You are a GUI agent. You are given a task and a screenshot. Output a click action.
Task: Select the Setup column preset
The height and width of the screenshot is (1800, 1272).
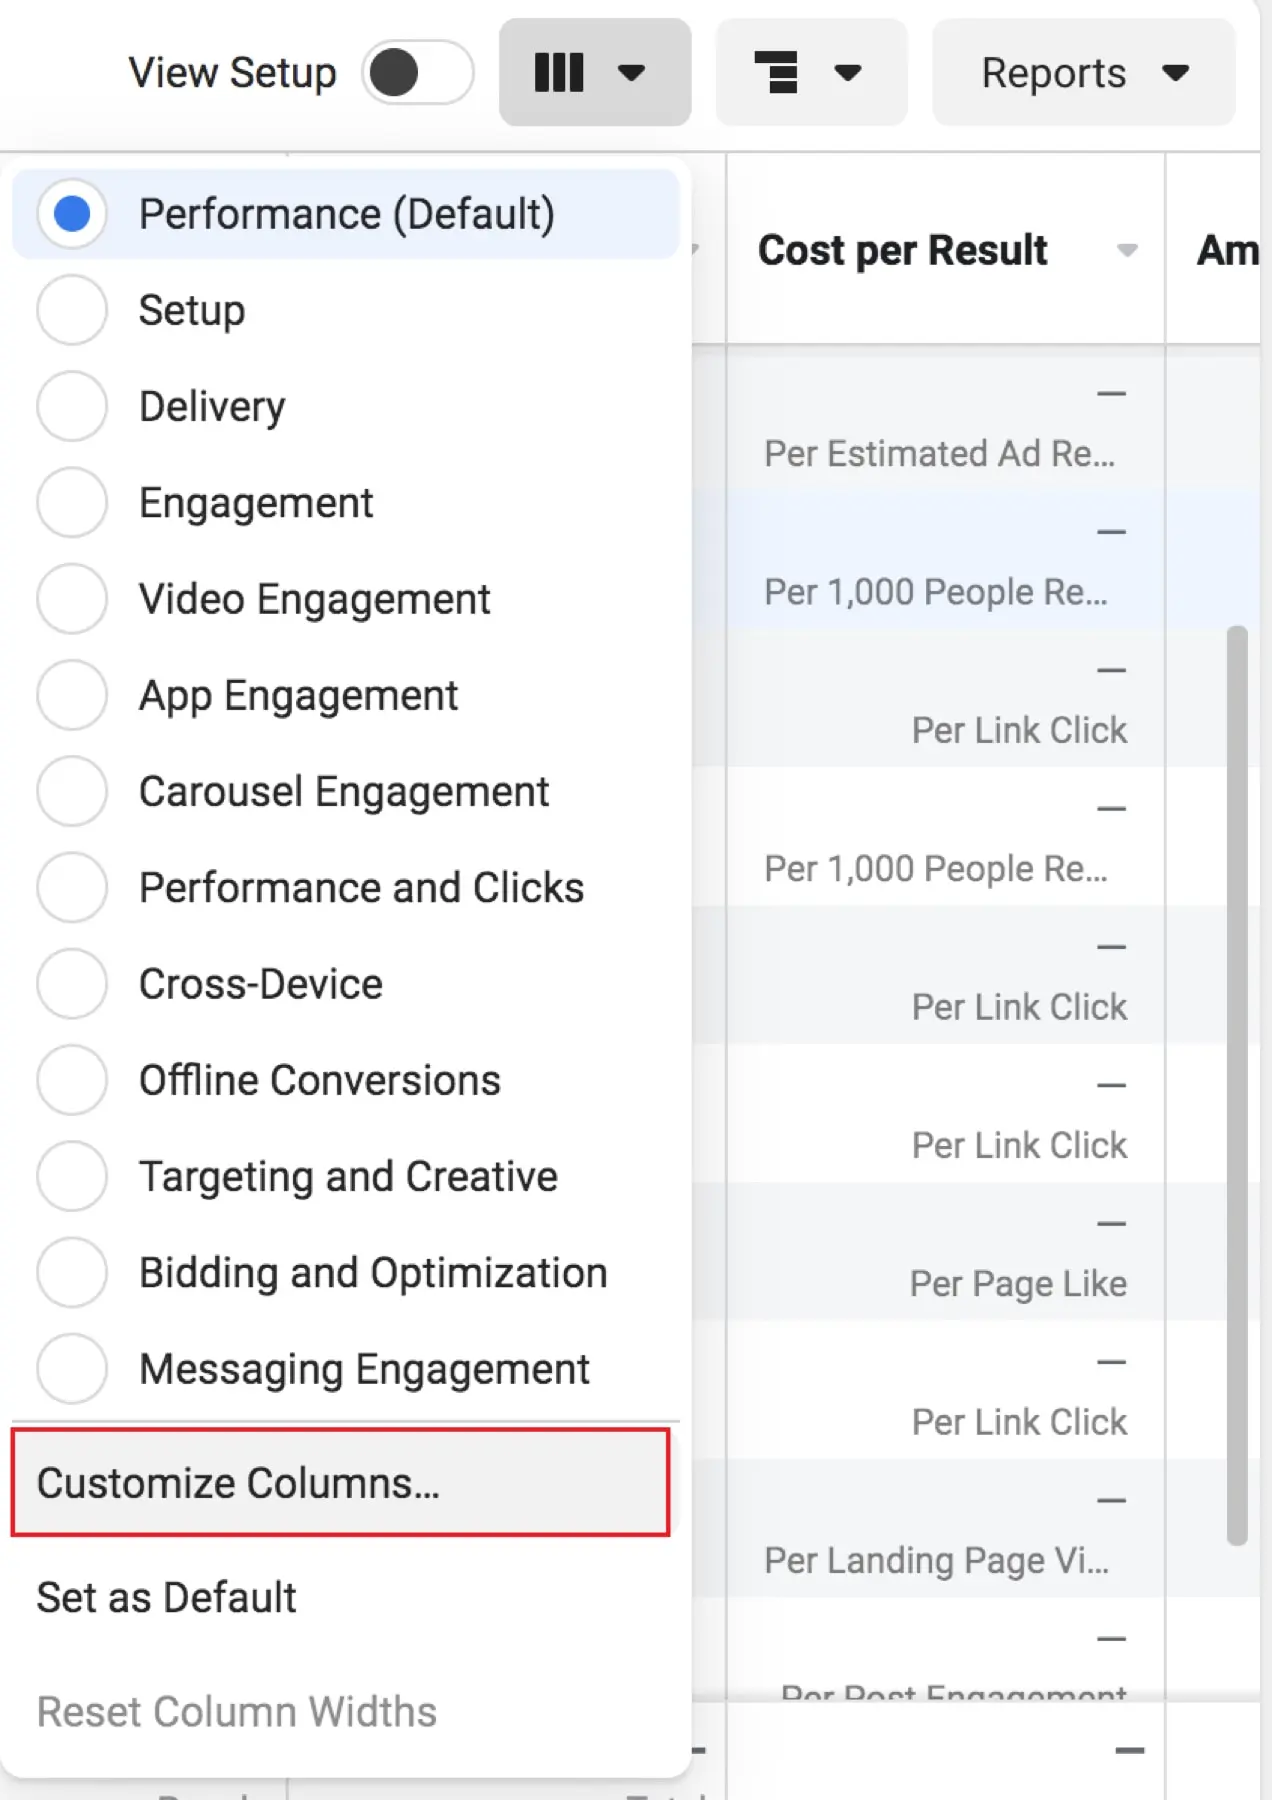tap(72, 310)
